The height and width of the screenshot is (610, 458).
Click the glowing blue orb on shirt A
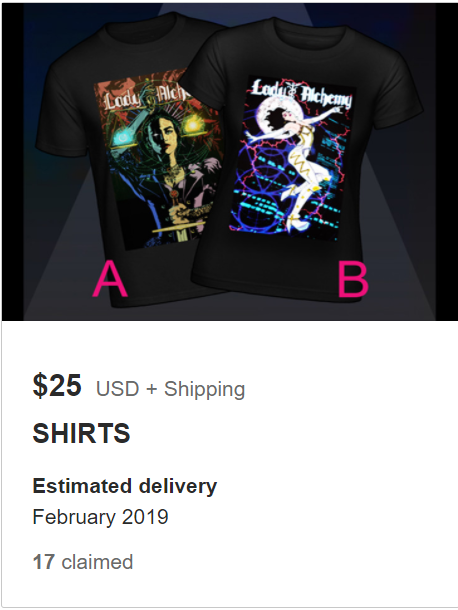(x=123, y=137)
